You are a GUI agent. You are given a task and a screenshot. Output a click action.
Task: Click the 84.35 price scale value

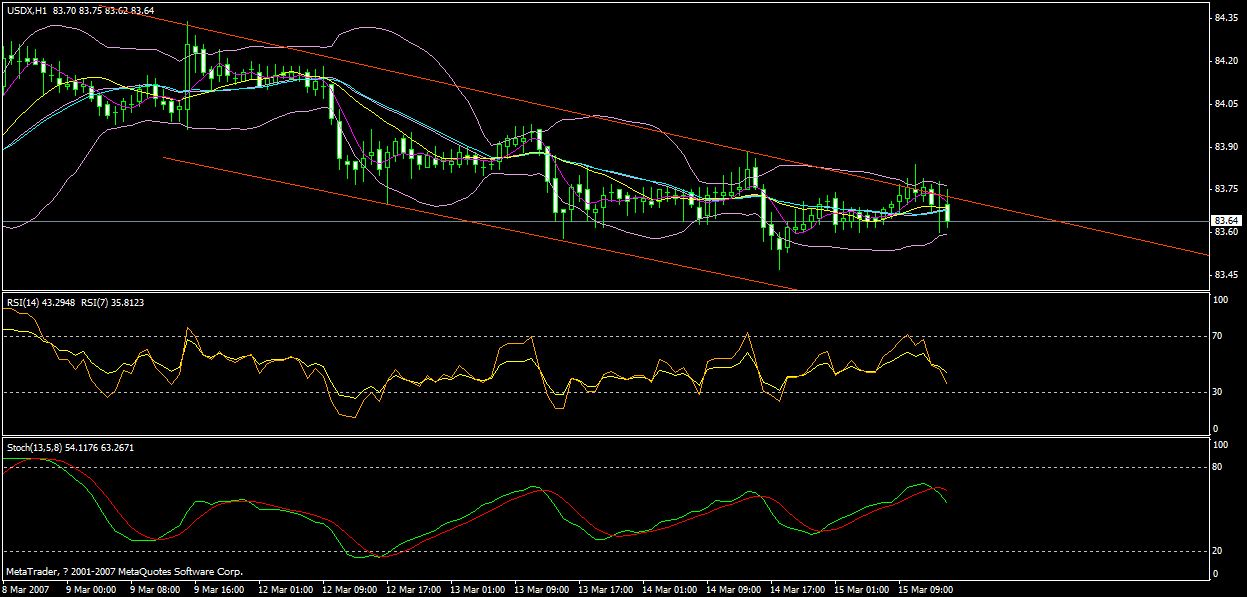click(1225, 18)
